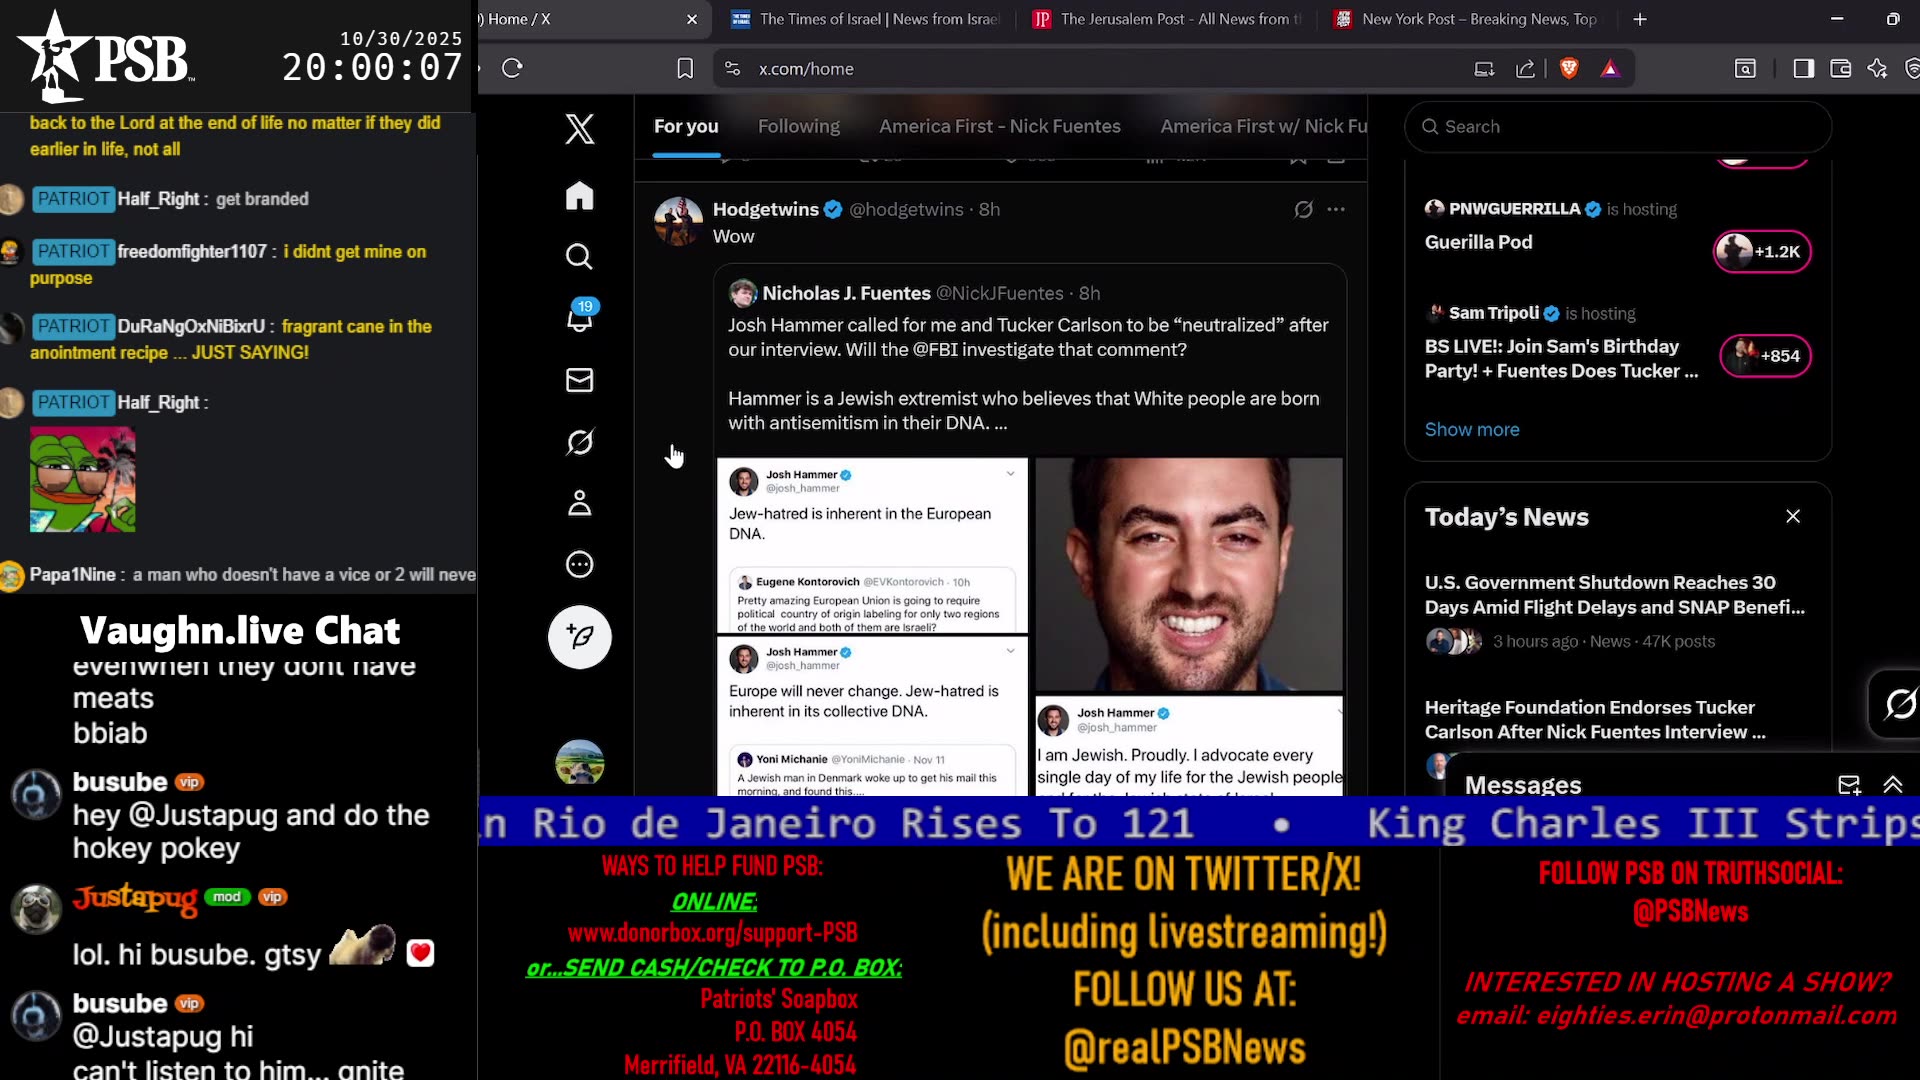
Task: Compose a new post with the feather icon
Action: [x=579, y=636]
